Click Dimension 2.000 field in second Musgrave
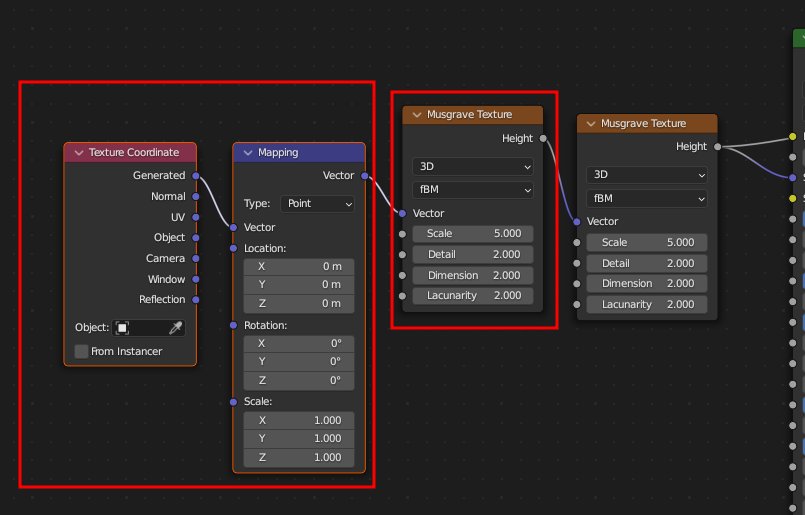Screen dimensions: 805x515 (647, 283)
